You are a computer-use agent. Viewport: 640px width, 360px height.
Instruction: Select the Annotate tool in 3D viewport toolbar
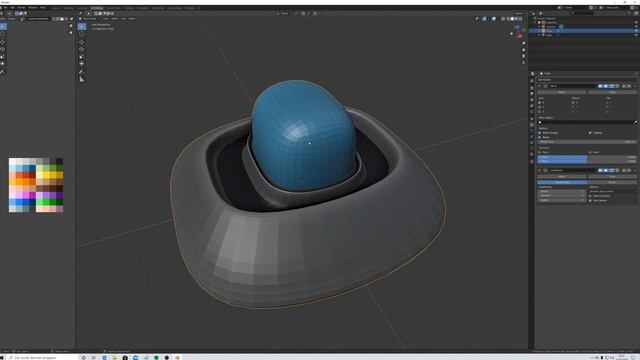(82, 72)
